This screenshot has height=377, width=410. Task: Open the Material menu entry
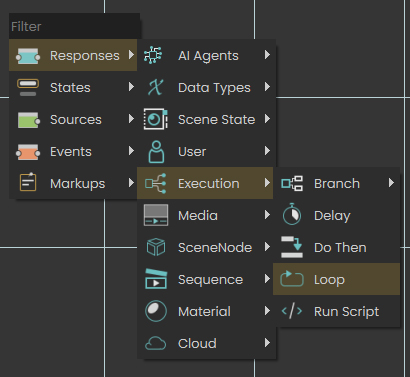point(206,311)
